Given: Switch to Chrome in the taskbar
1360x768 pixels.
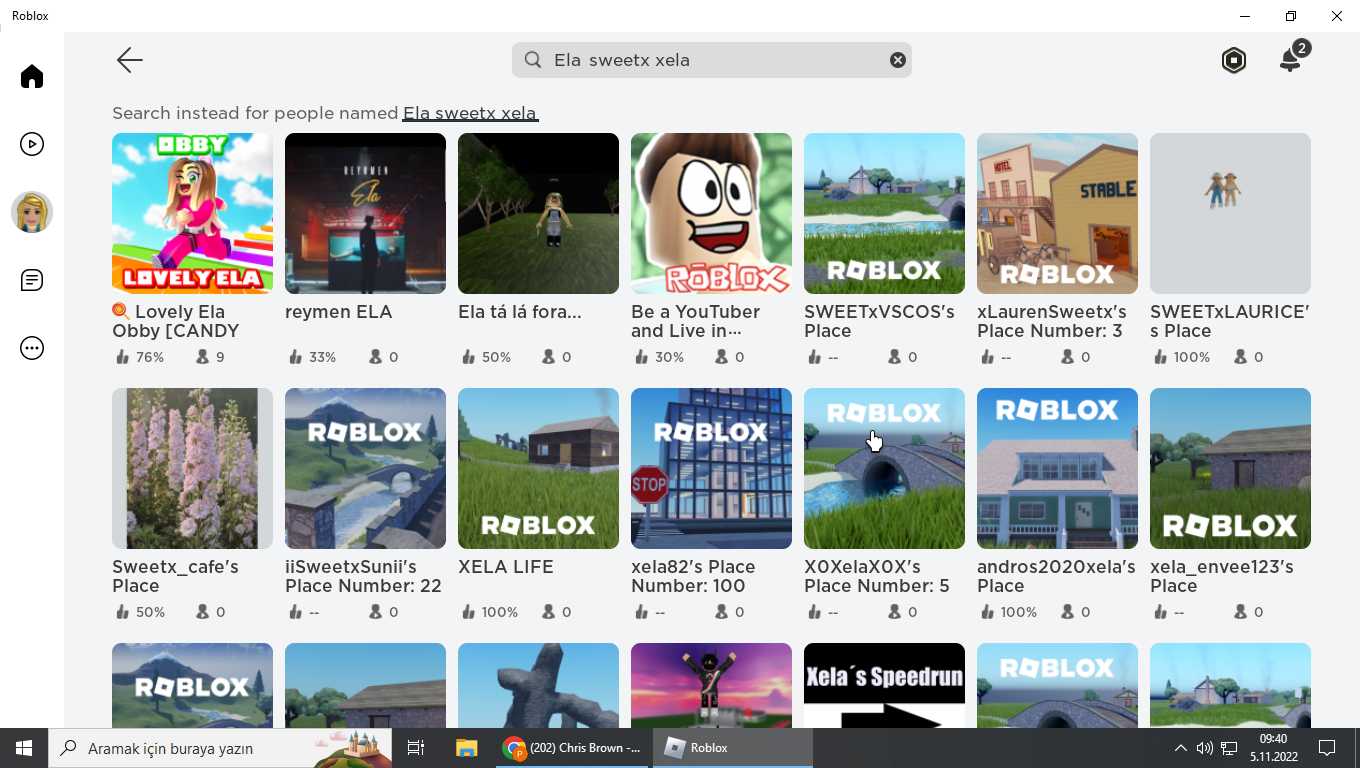Looking at the screenshot, I should (573, 748).
